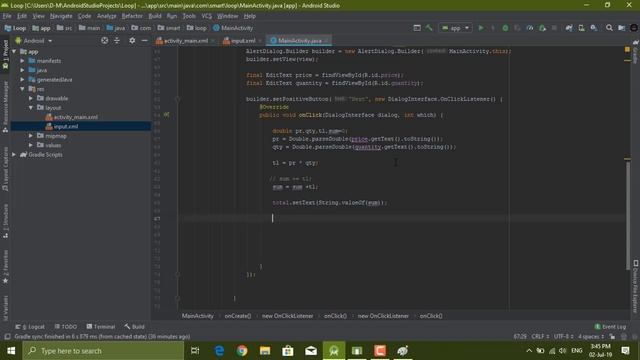Collapse all in Project panel
Screen dimensions: 640x360
[x=117, y=40]
